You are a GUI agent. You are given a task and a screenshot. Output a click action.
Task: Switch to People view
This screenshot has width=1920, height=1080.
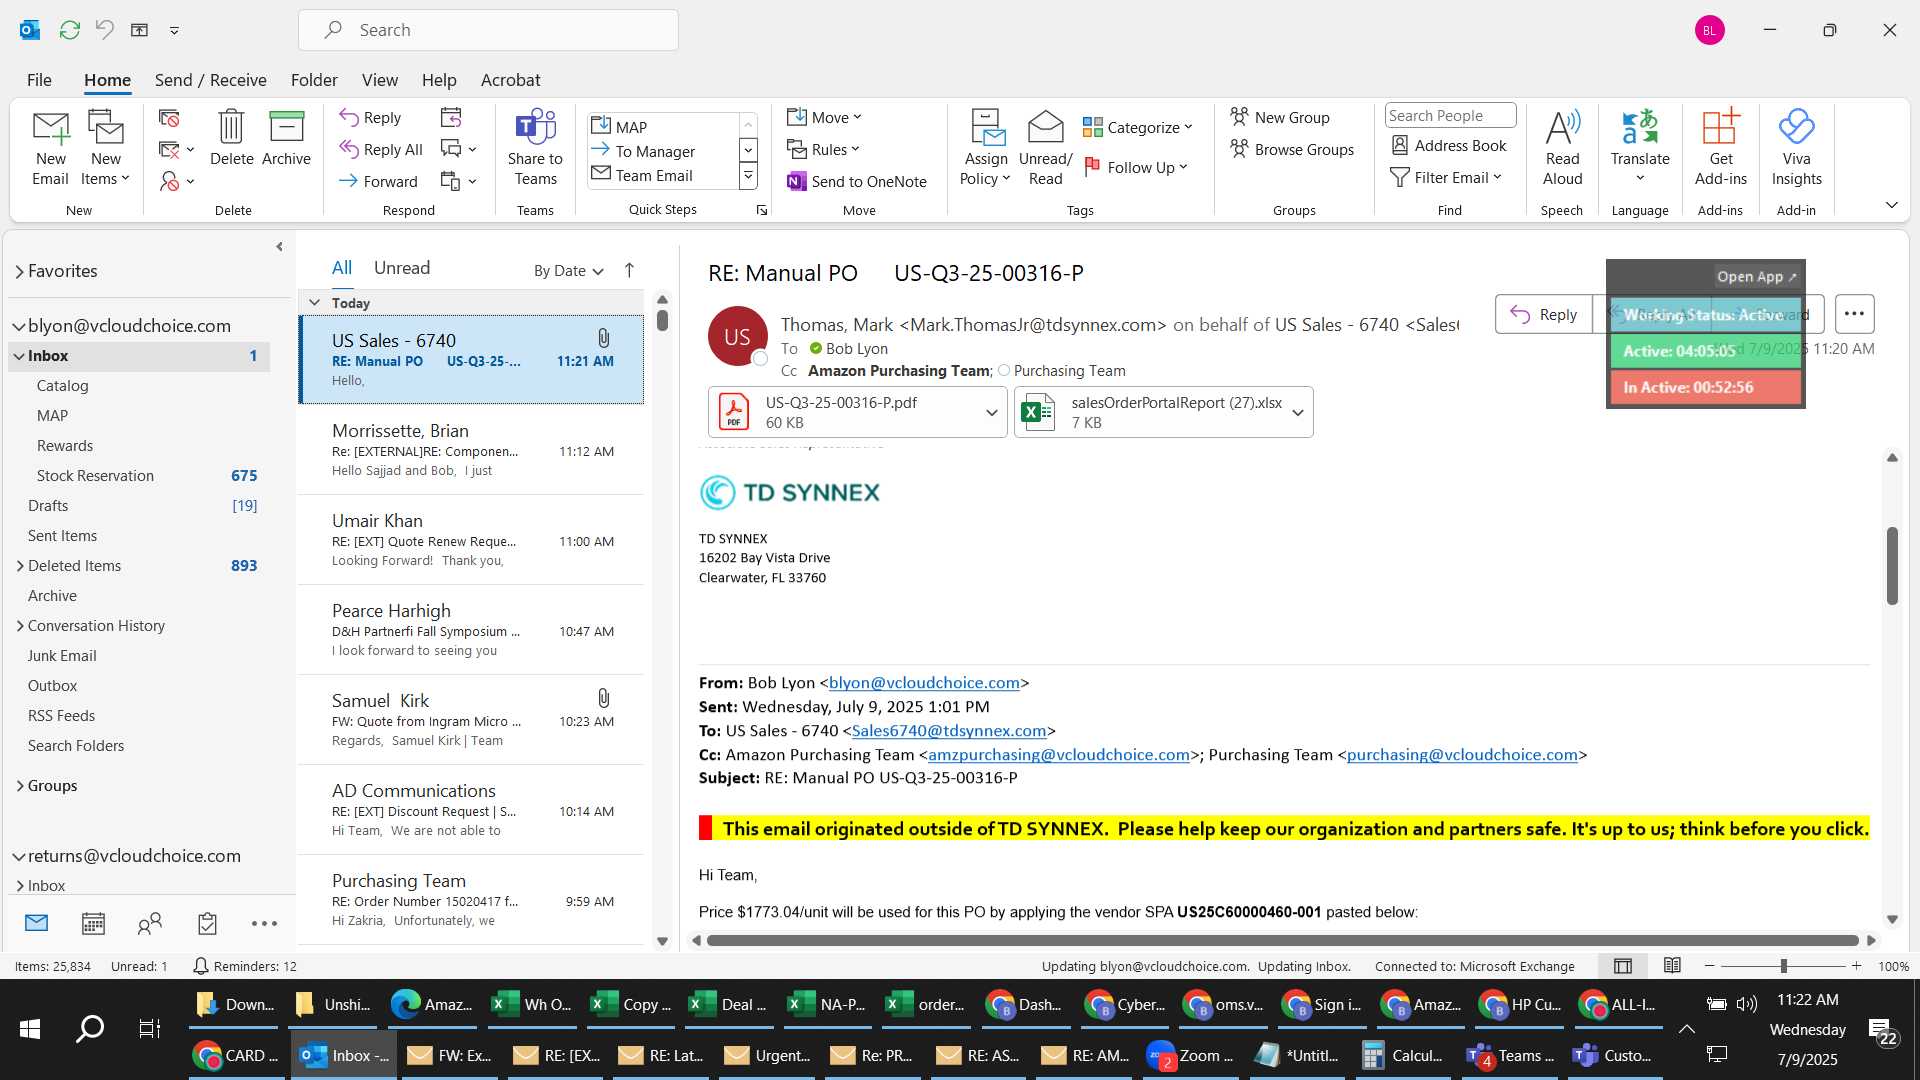click(149, 923)
